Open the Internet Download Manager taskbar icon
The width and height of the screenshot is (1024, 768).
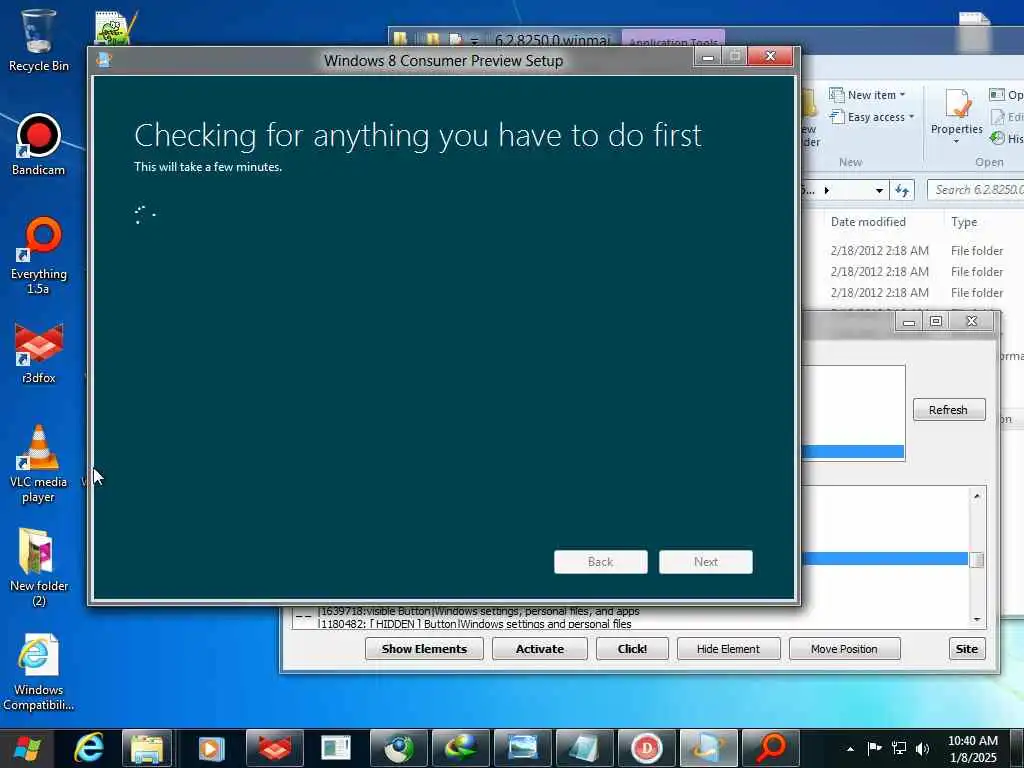pos(461,748)
